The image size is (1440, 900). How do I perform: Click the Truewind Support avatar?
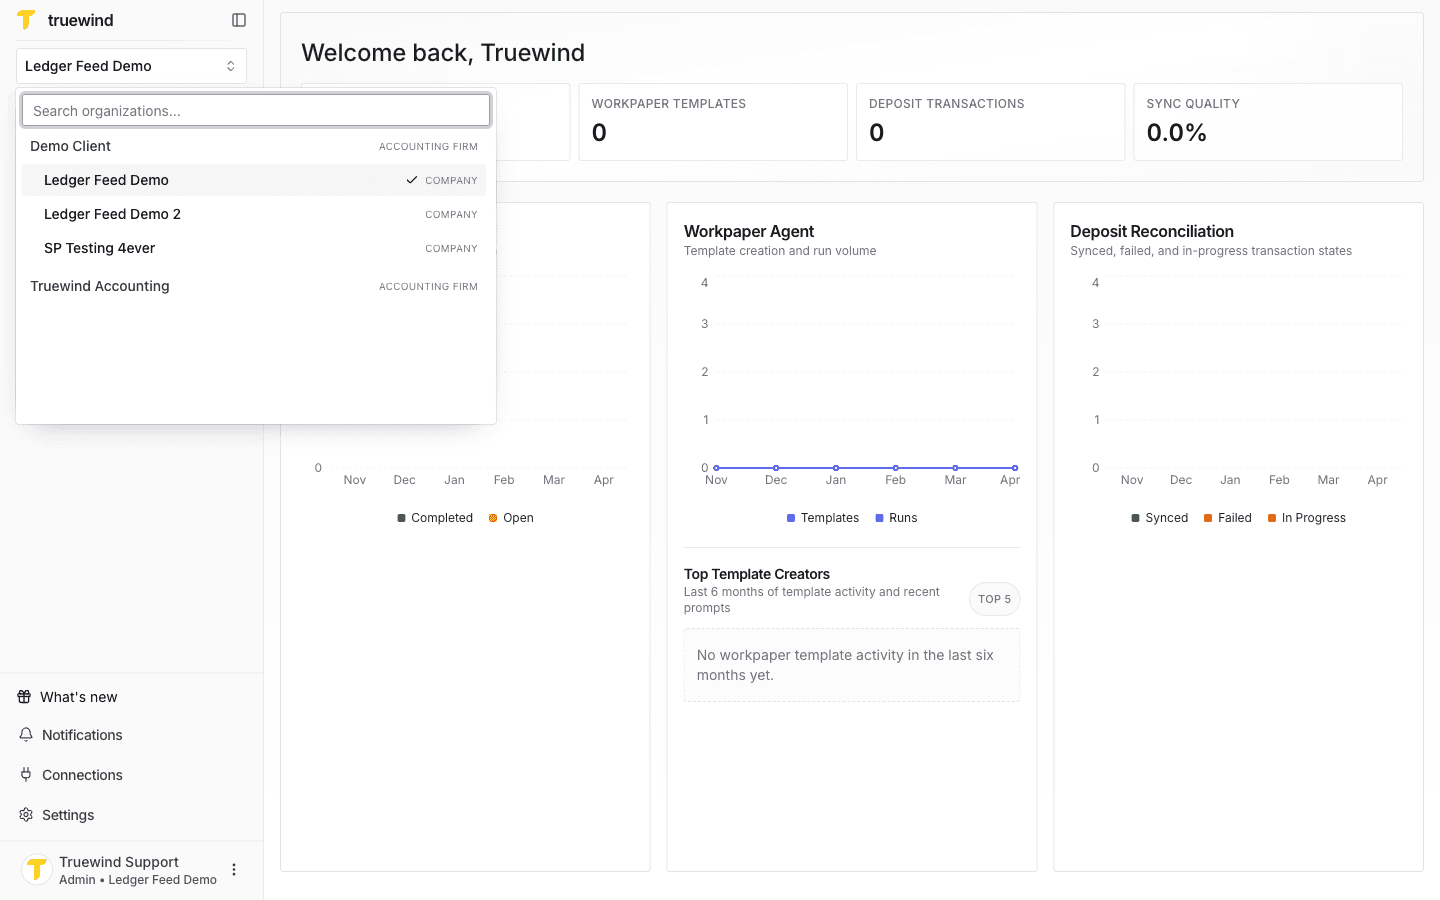[37, 870]
